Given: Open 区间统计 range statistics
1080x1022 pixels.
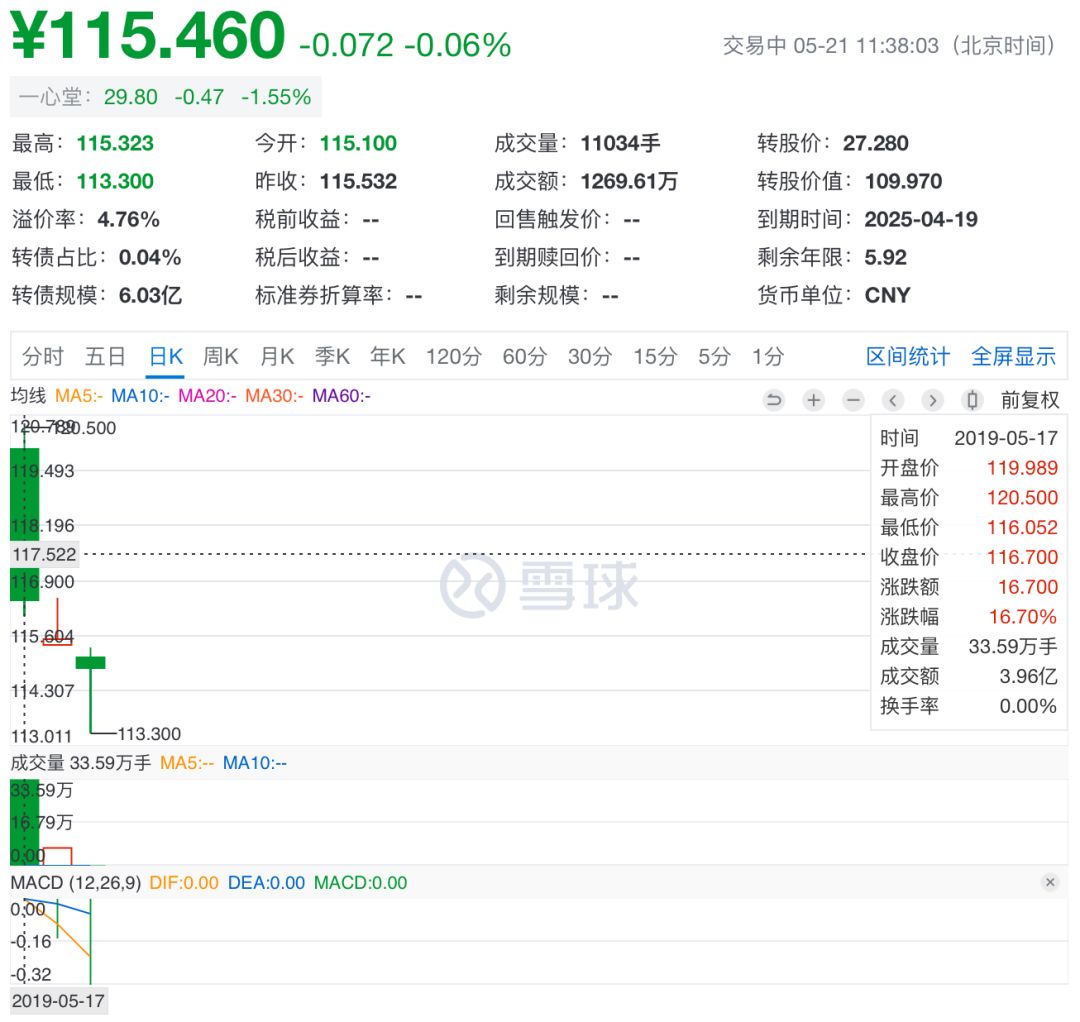Looking at the screenshot, I should coord(908,357).
